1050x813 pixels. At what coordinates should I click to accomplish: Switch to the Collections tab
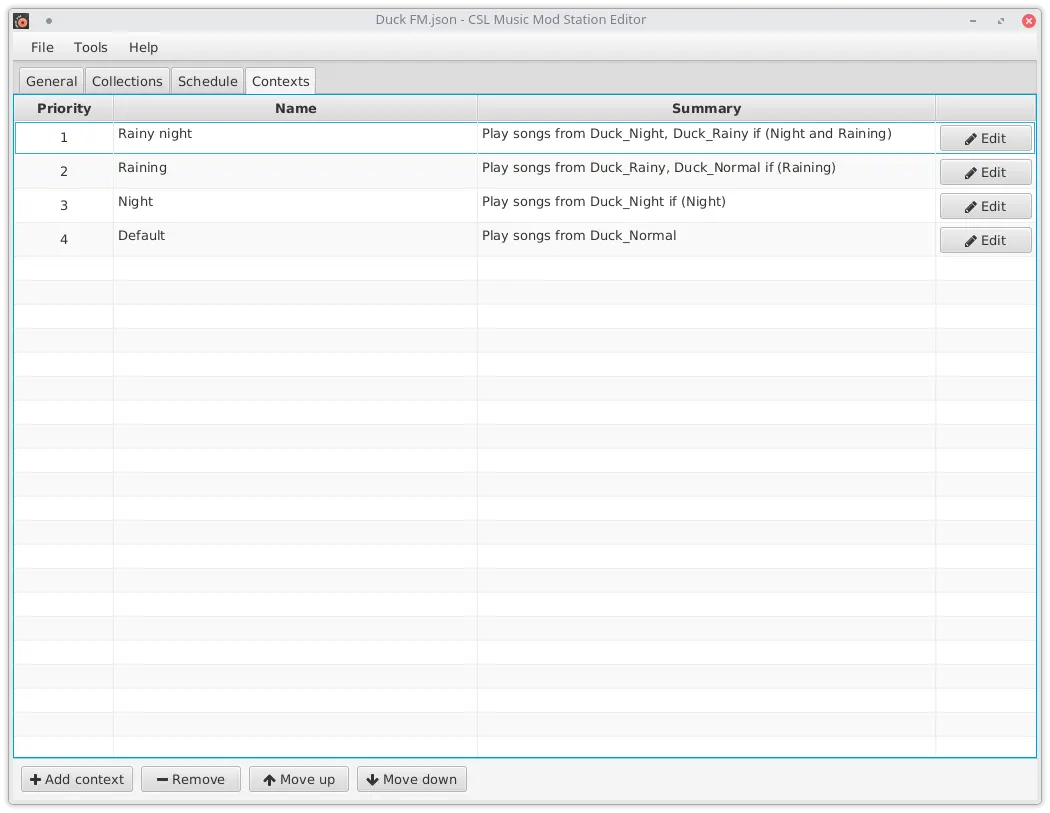pyautogui.click(x=127, y=81)
